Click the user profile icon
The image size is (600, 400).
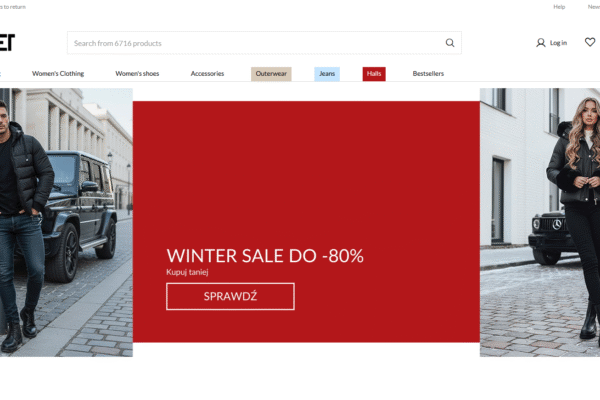coord(541,43)
